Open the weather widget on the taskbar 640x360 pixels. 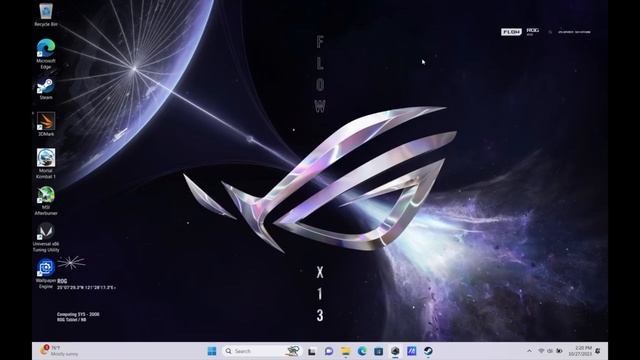[x=59, y=351]
